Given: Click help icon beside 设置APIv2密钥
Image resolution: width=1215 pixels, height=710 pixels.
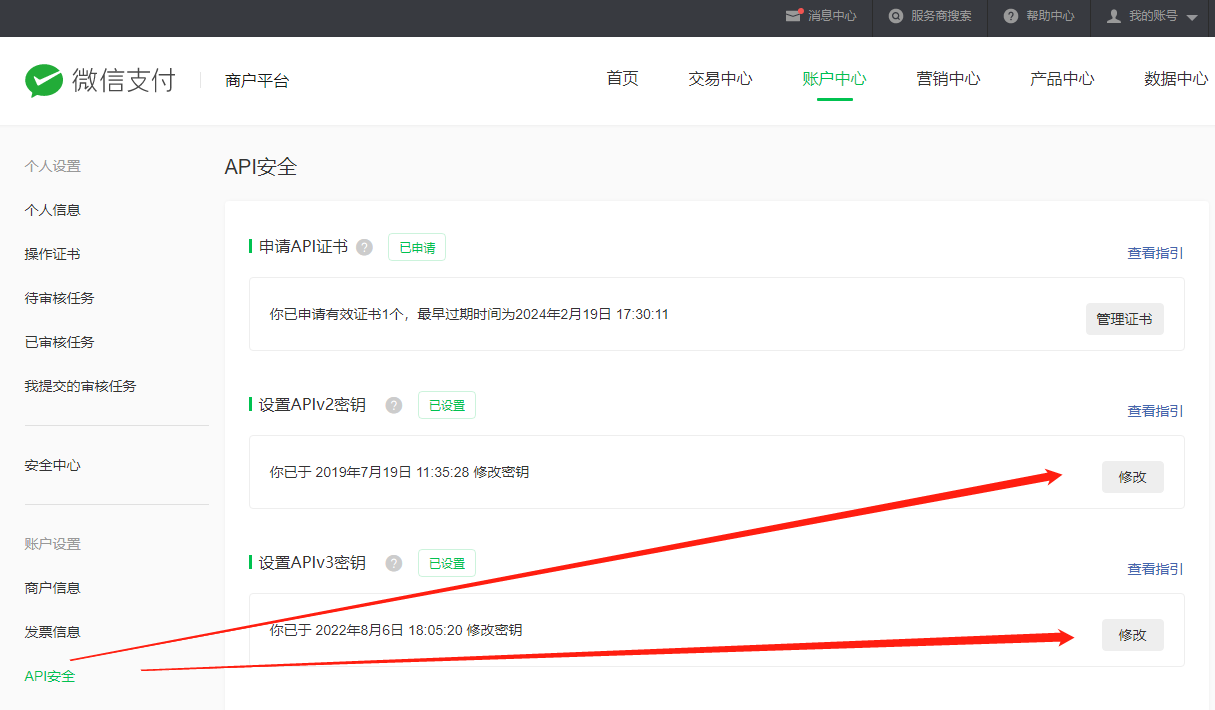Looking at the screenshot, I should click(394, 405).
